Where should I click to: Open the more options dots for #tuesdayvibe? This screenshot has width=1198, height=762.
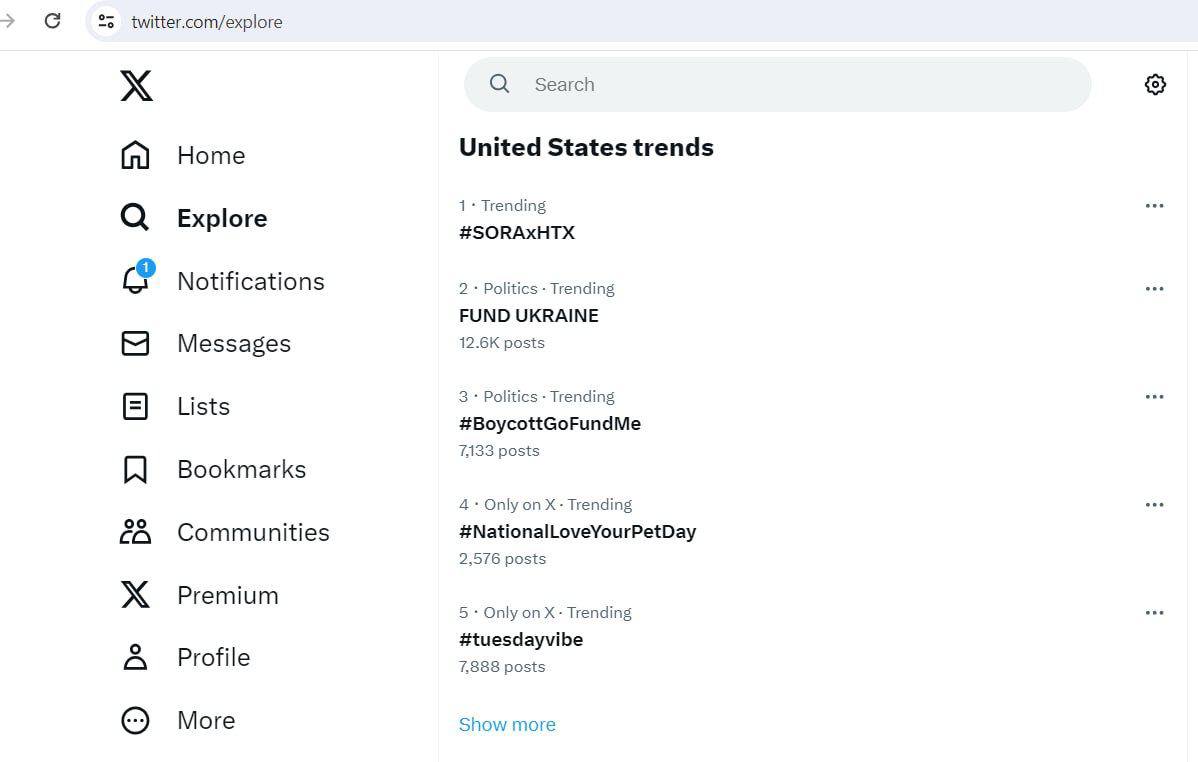click(x=1154, y=613)
